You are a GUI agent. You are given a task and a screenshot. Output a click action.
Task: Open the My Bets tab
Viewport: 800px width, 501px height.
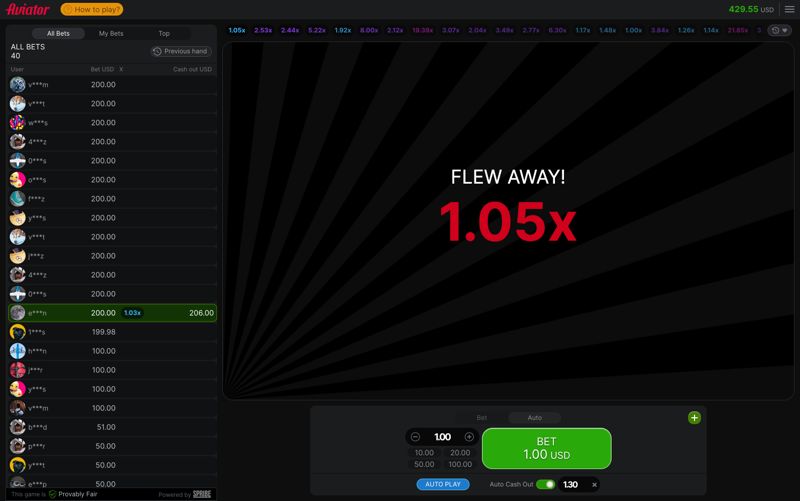[111, 34]
